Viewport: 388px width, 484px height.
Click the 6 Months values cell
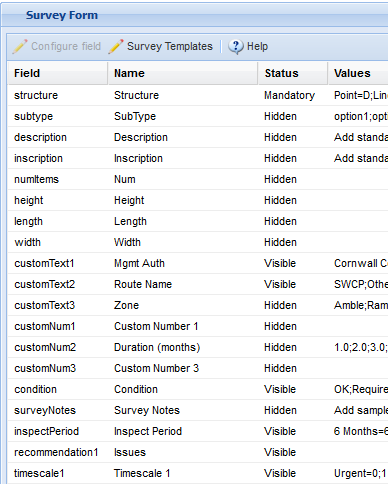pos(358,431)
